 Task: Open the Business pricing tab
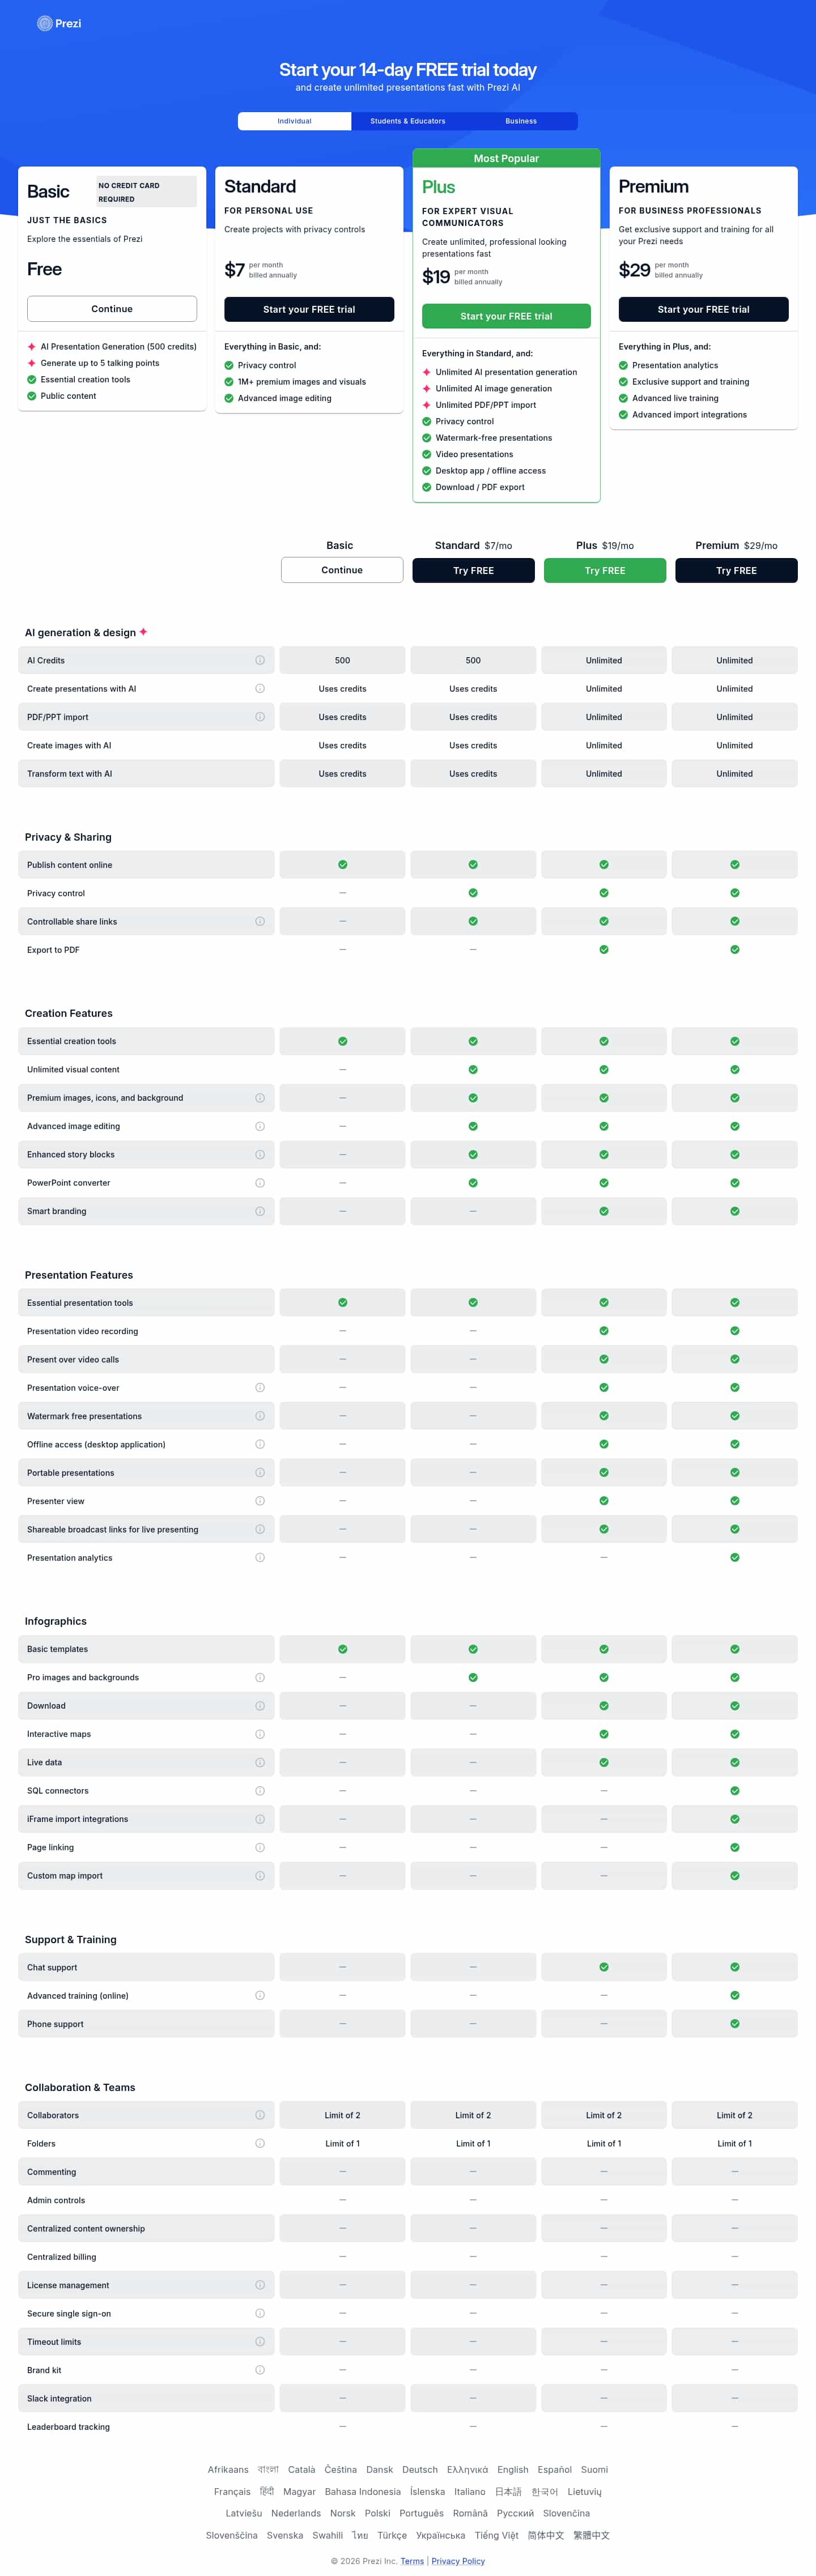(521, 121)
